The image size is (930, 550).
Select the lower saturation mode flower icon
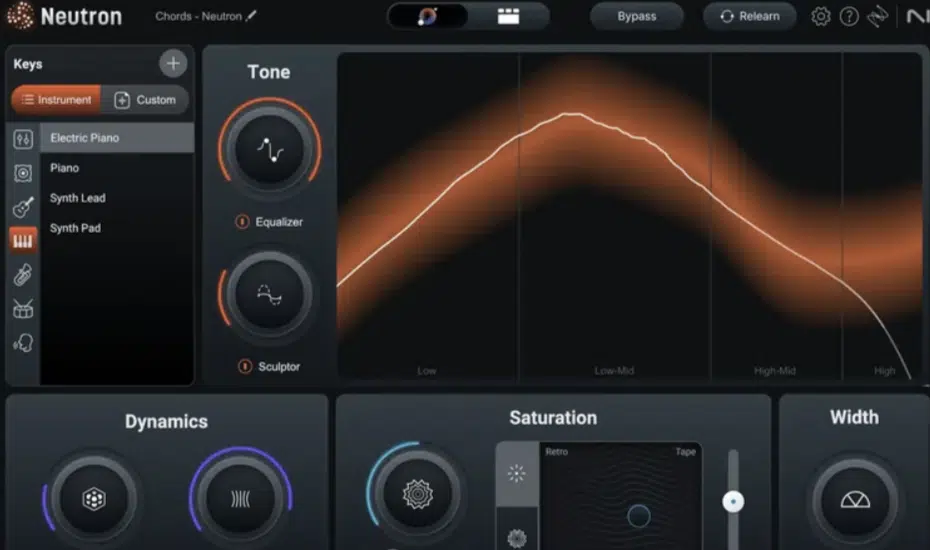(x=517, y=538)
